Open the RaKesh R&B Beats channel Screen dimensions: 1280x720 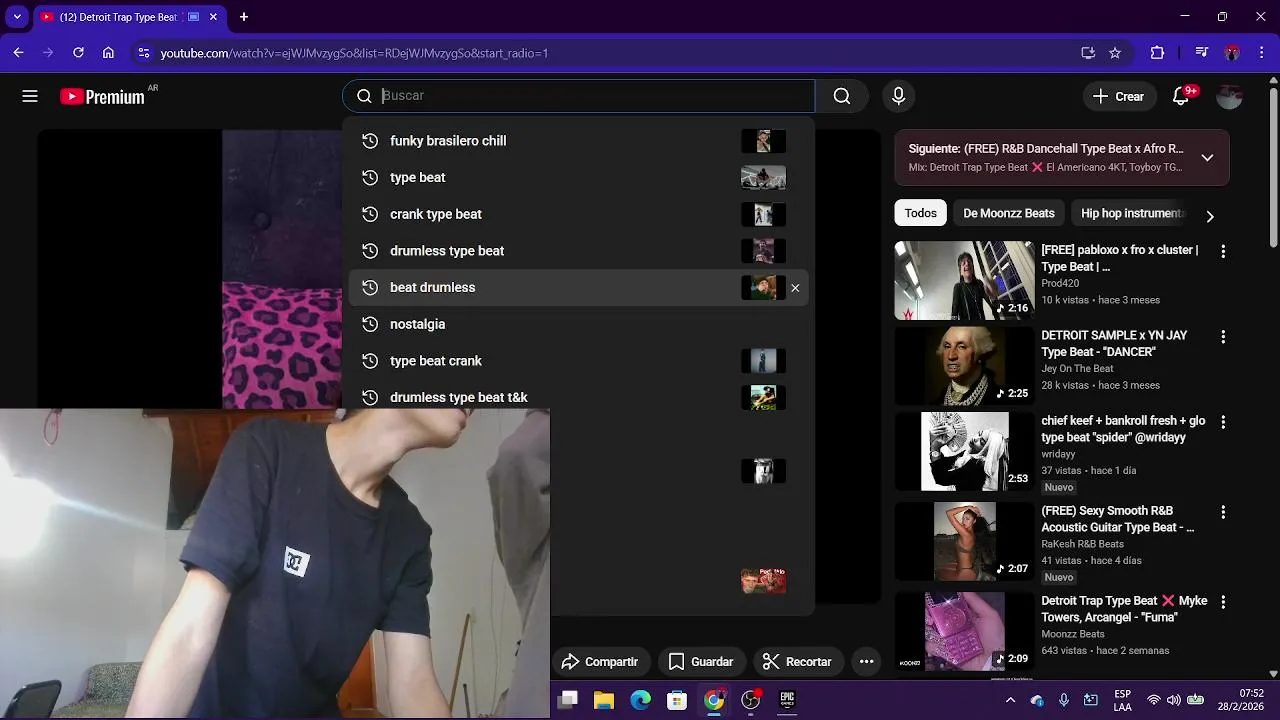(x=1082, y=544)
